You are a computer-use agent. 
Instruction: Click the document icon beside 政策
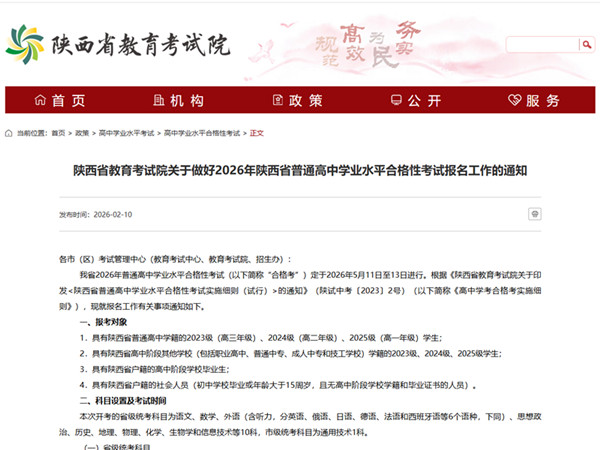pos(278,100)
